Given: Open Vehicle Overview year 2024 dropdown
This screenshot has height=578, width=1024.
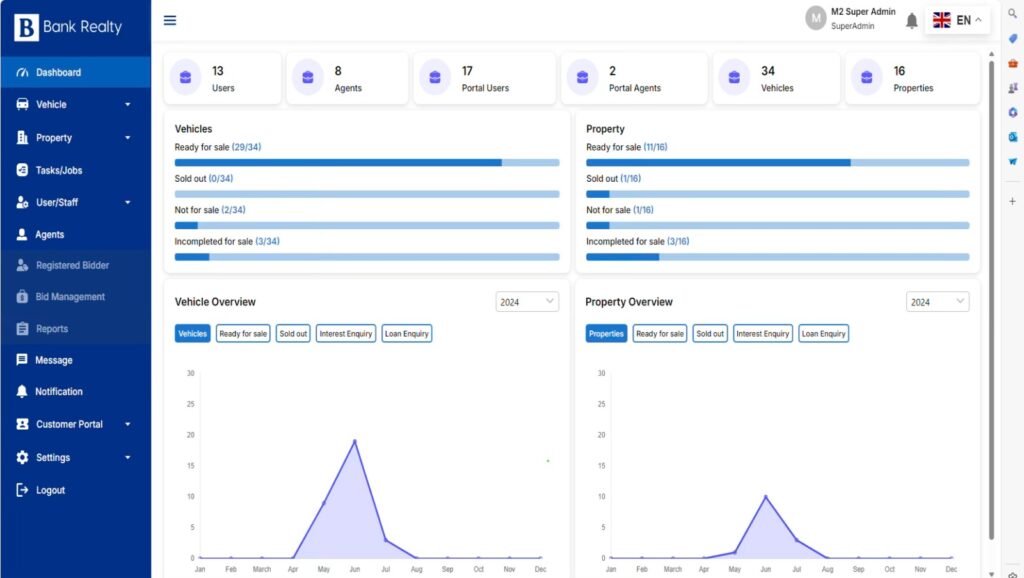Looking at the screenshot, I should [x=527, y=302].
